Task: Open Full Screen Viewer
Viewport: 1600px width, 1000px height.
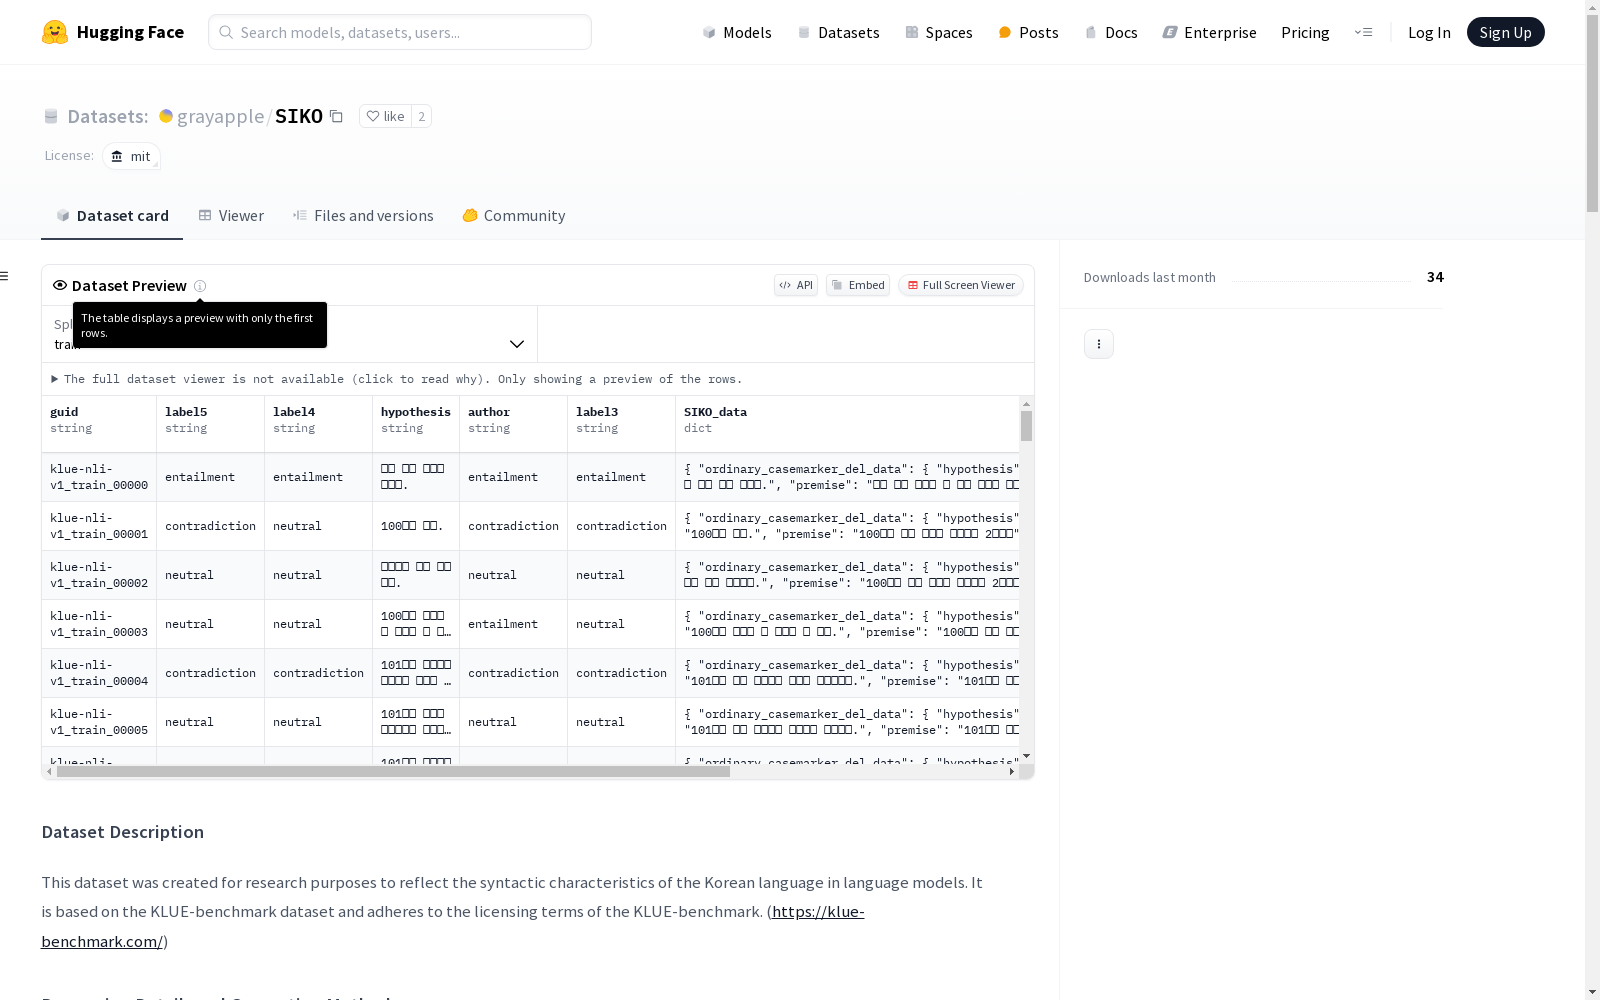Action: pos(961,285)
